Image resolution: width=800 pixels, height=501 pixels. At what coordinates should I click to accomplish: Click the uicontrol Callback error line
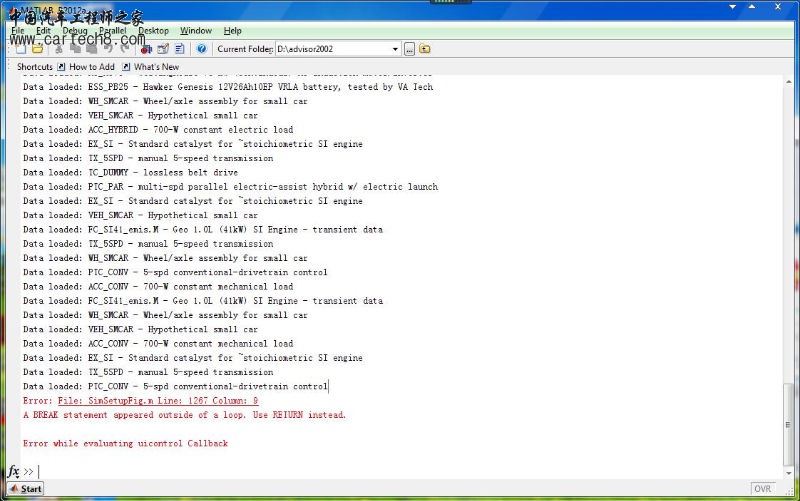[x=126, y=443]
